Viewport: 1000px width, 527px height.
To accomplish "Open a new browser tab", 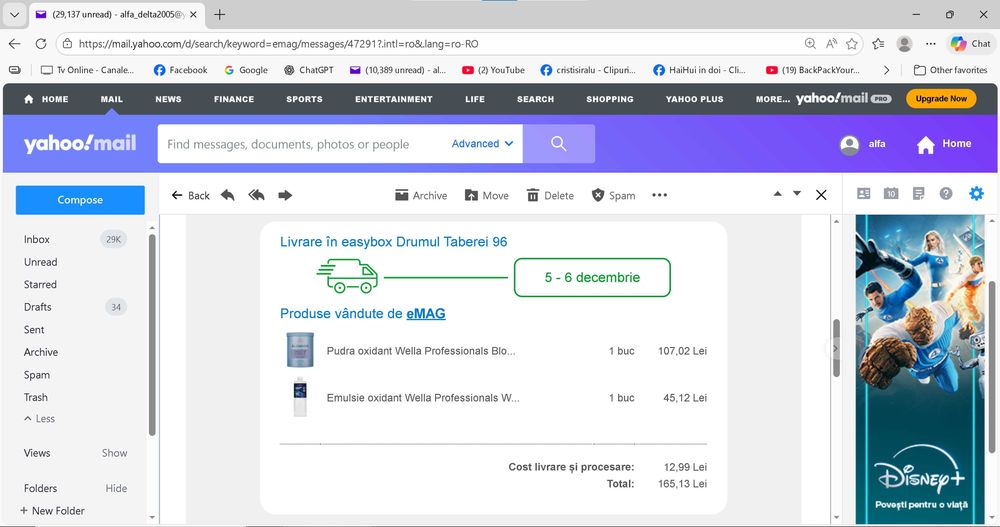I will pos(219,14).
